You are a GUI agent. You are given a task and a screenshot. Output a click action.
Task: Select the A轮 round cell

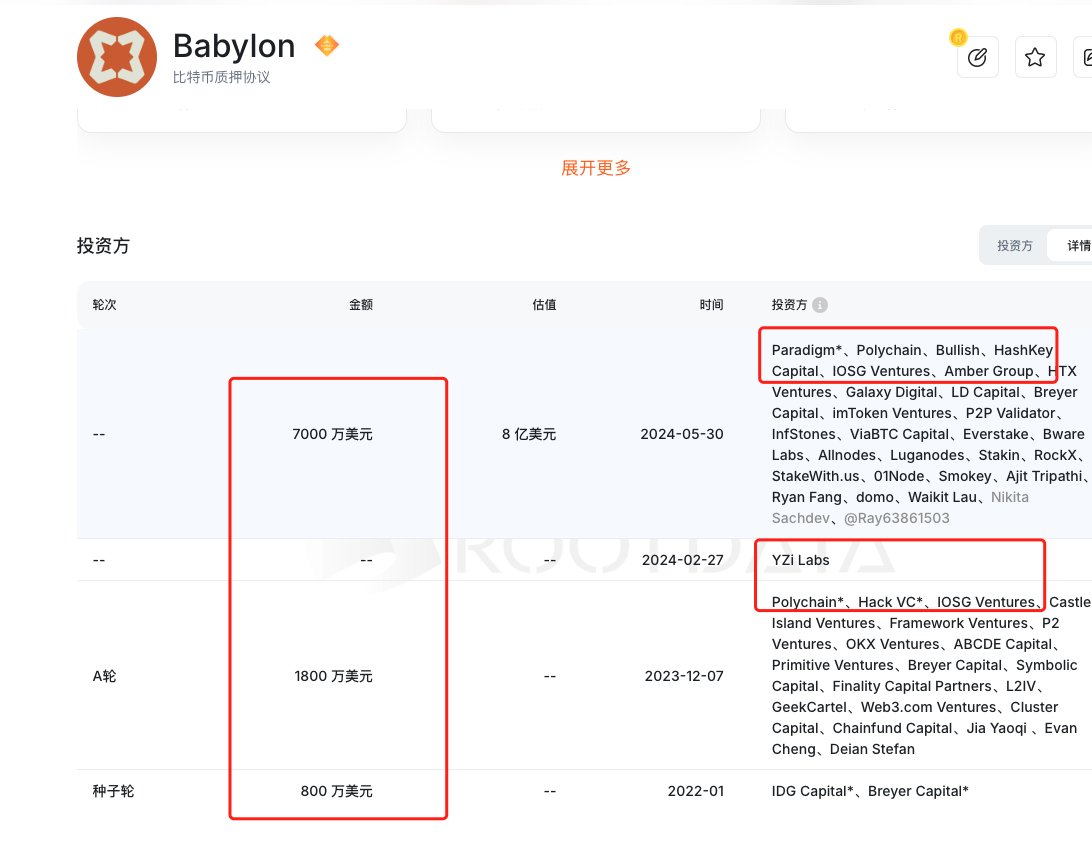104,676
